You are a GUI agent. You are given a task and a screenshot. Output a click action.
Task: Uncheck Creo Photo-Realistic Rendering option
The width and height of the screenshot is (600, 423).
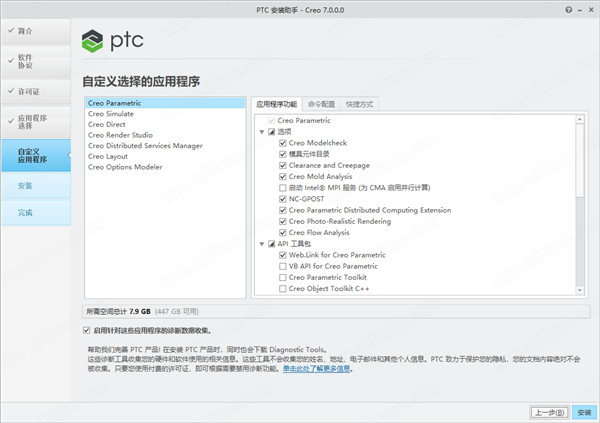pyautogui.click(x=282, y=221)
